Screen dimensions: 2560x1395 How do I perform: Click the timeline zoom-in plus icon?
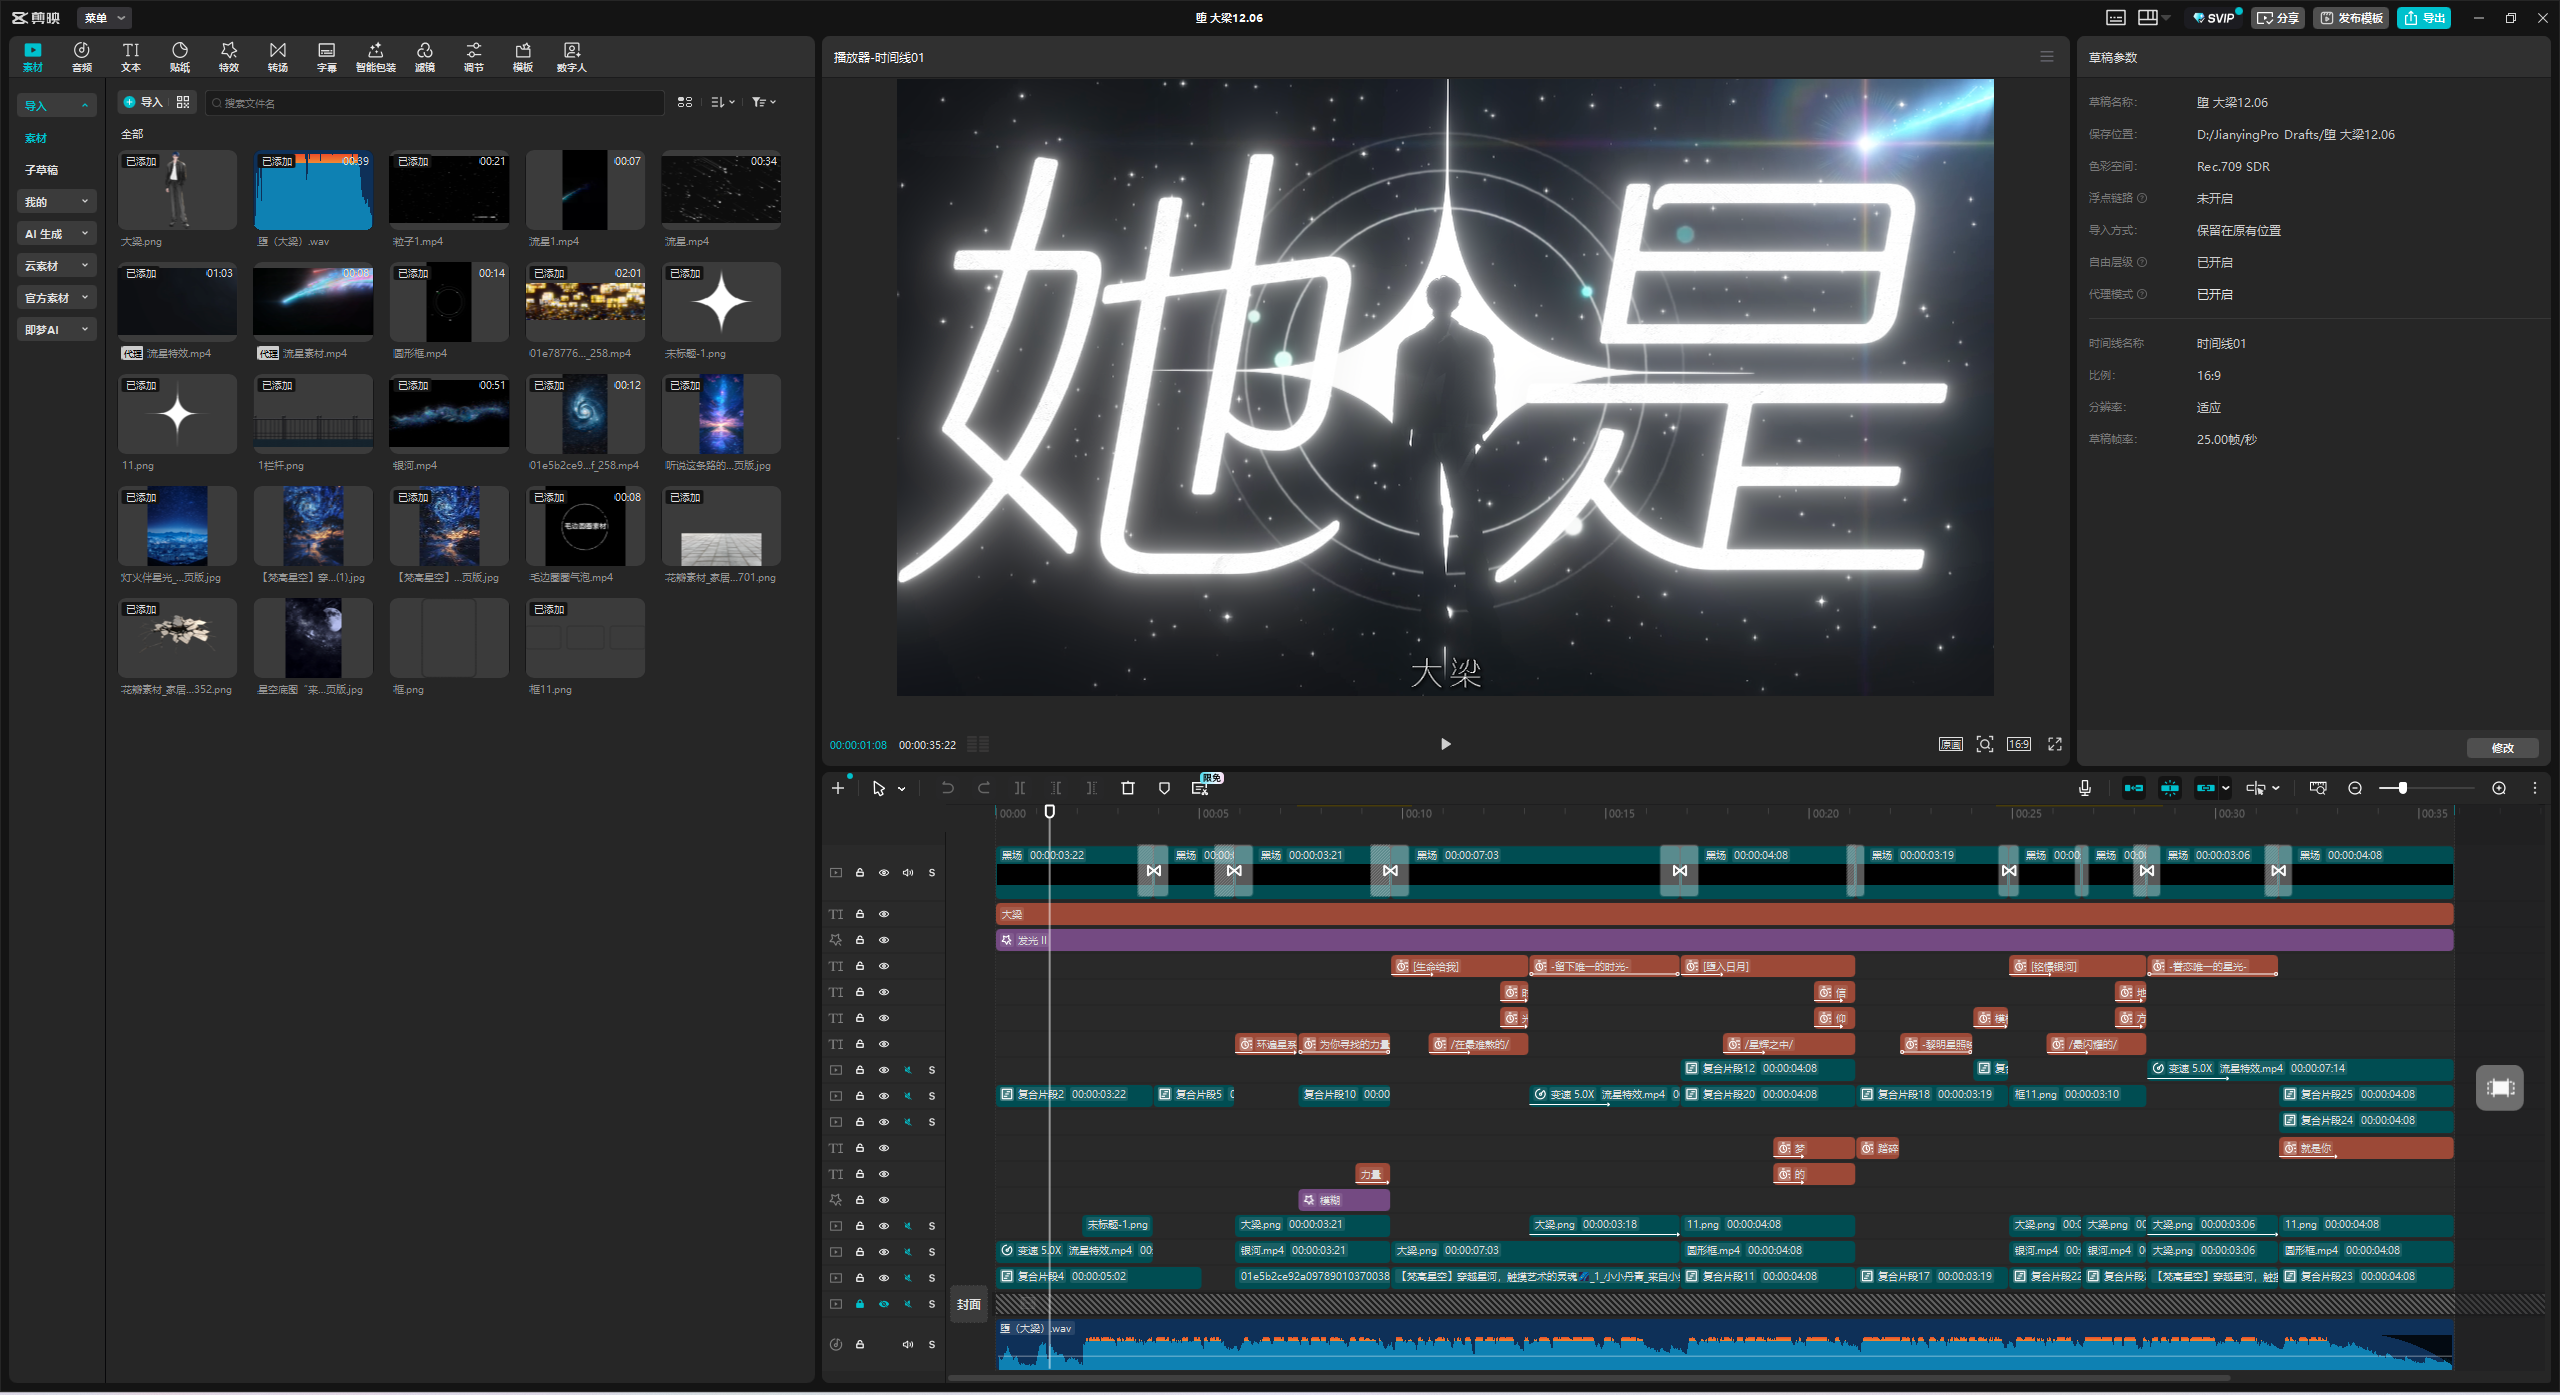(x=2499, y=788)
